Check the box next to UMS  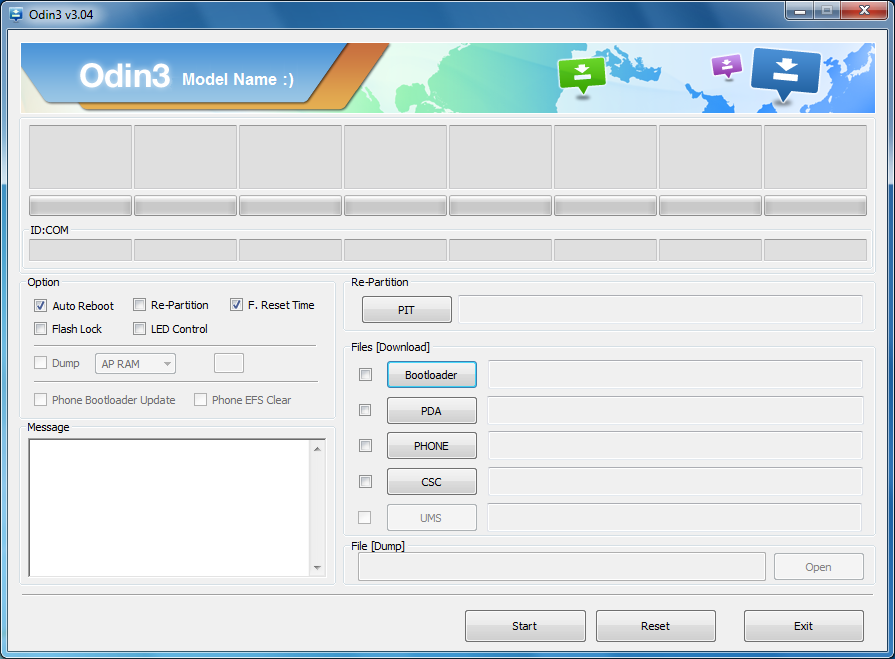point(364,518)
